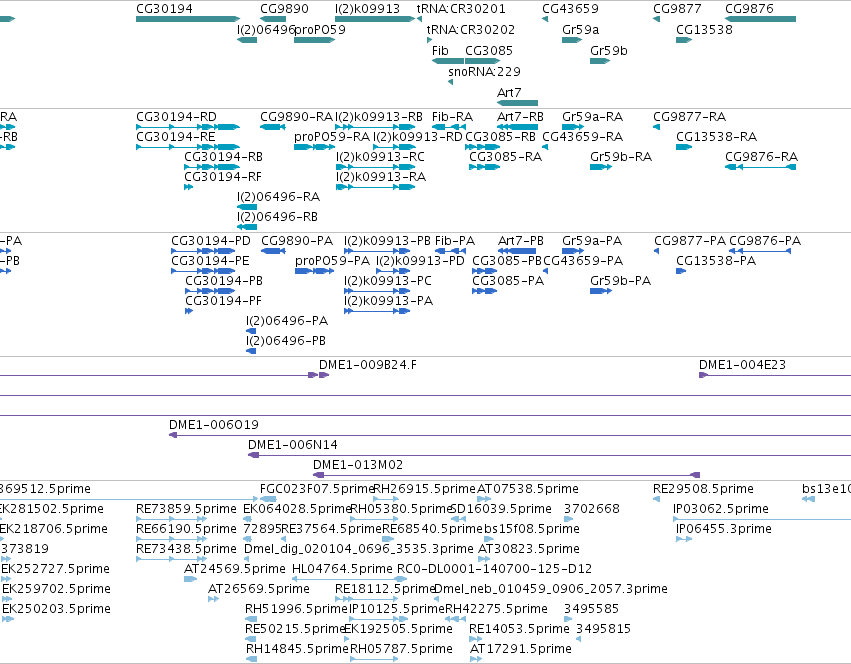Viewport: 851px width, 664px height.
Task: Click protein label Art7-PB
Action: coord(520,241)
